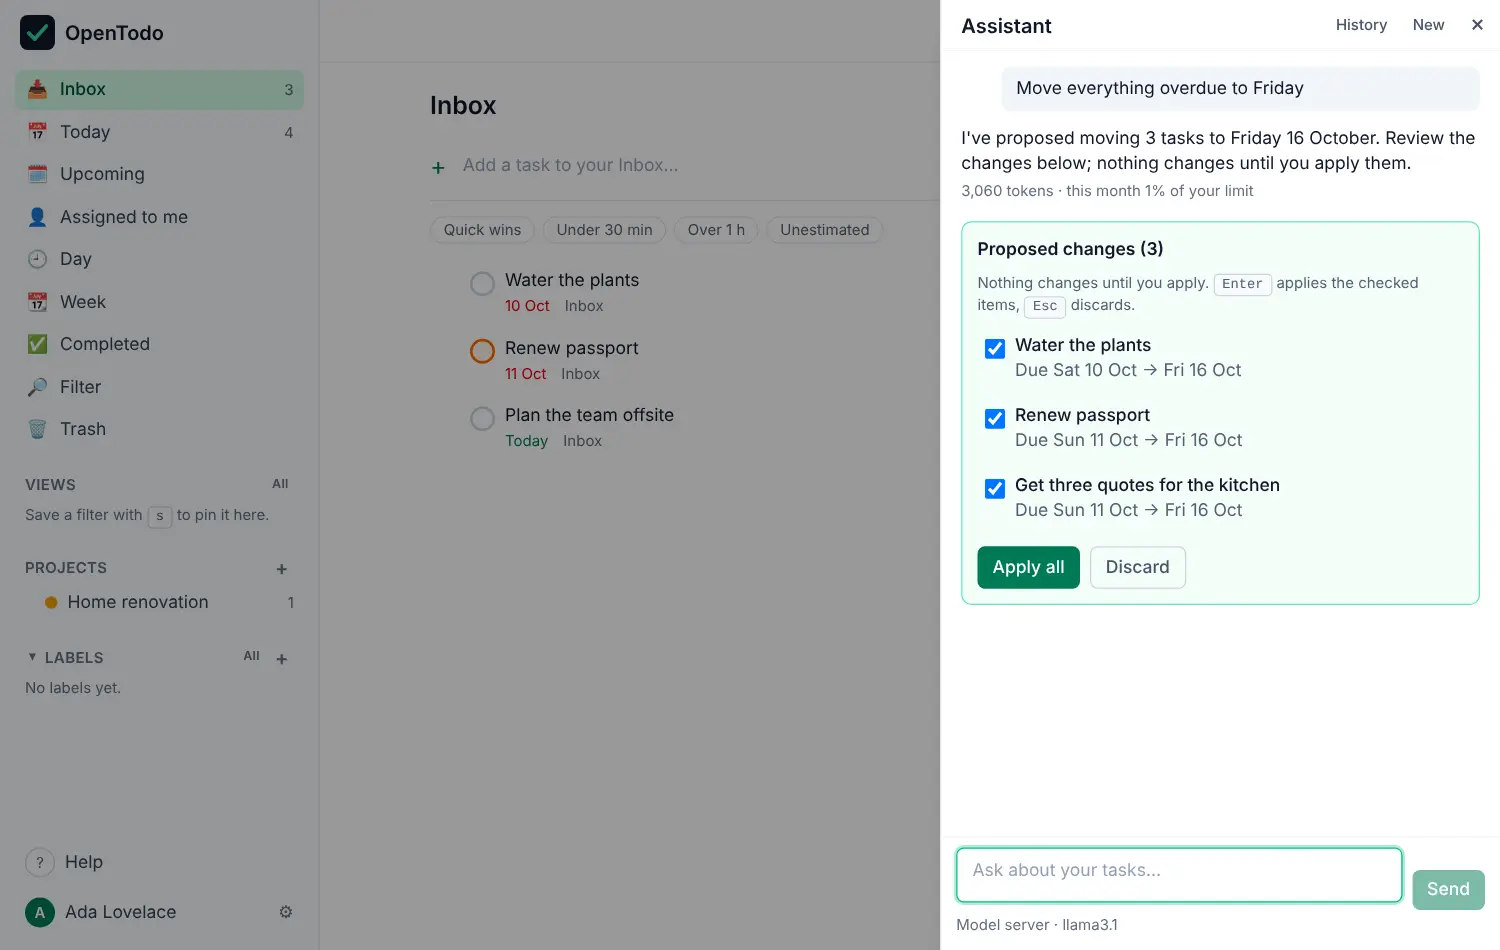The height and width of the screenshot is (950, 1500).
Task: Open assistant History
Action: coord(1361,25)
